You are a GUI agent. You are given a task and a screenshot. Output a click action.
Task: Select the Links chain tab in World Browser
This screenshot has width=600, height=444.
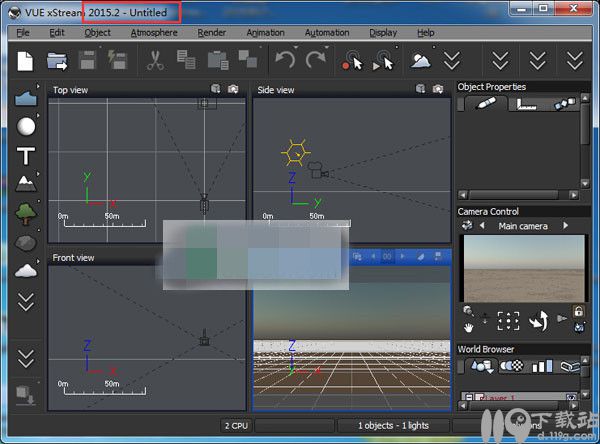pyautogui.click(x=570, y=366)
